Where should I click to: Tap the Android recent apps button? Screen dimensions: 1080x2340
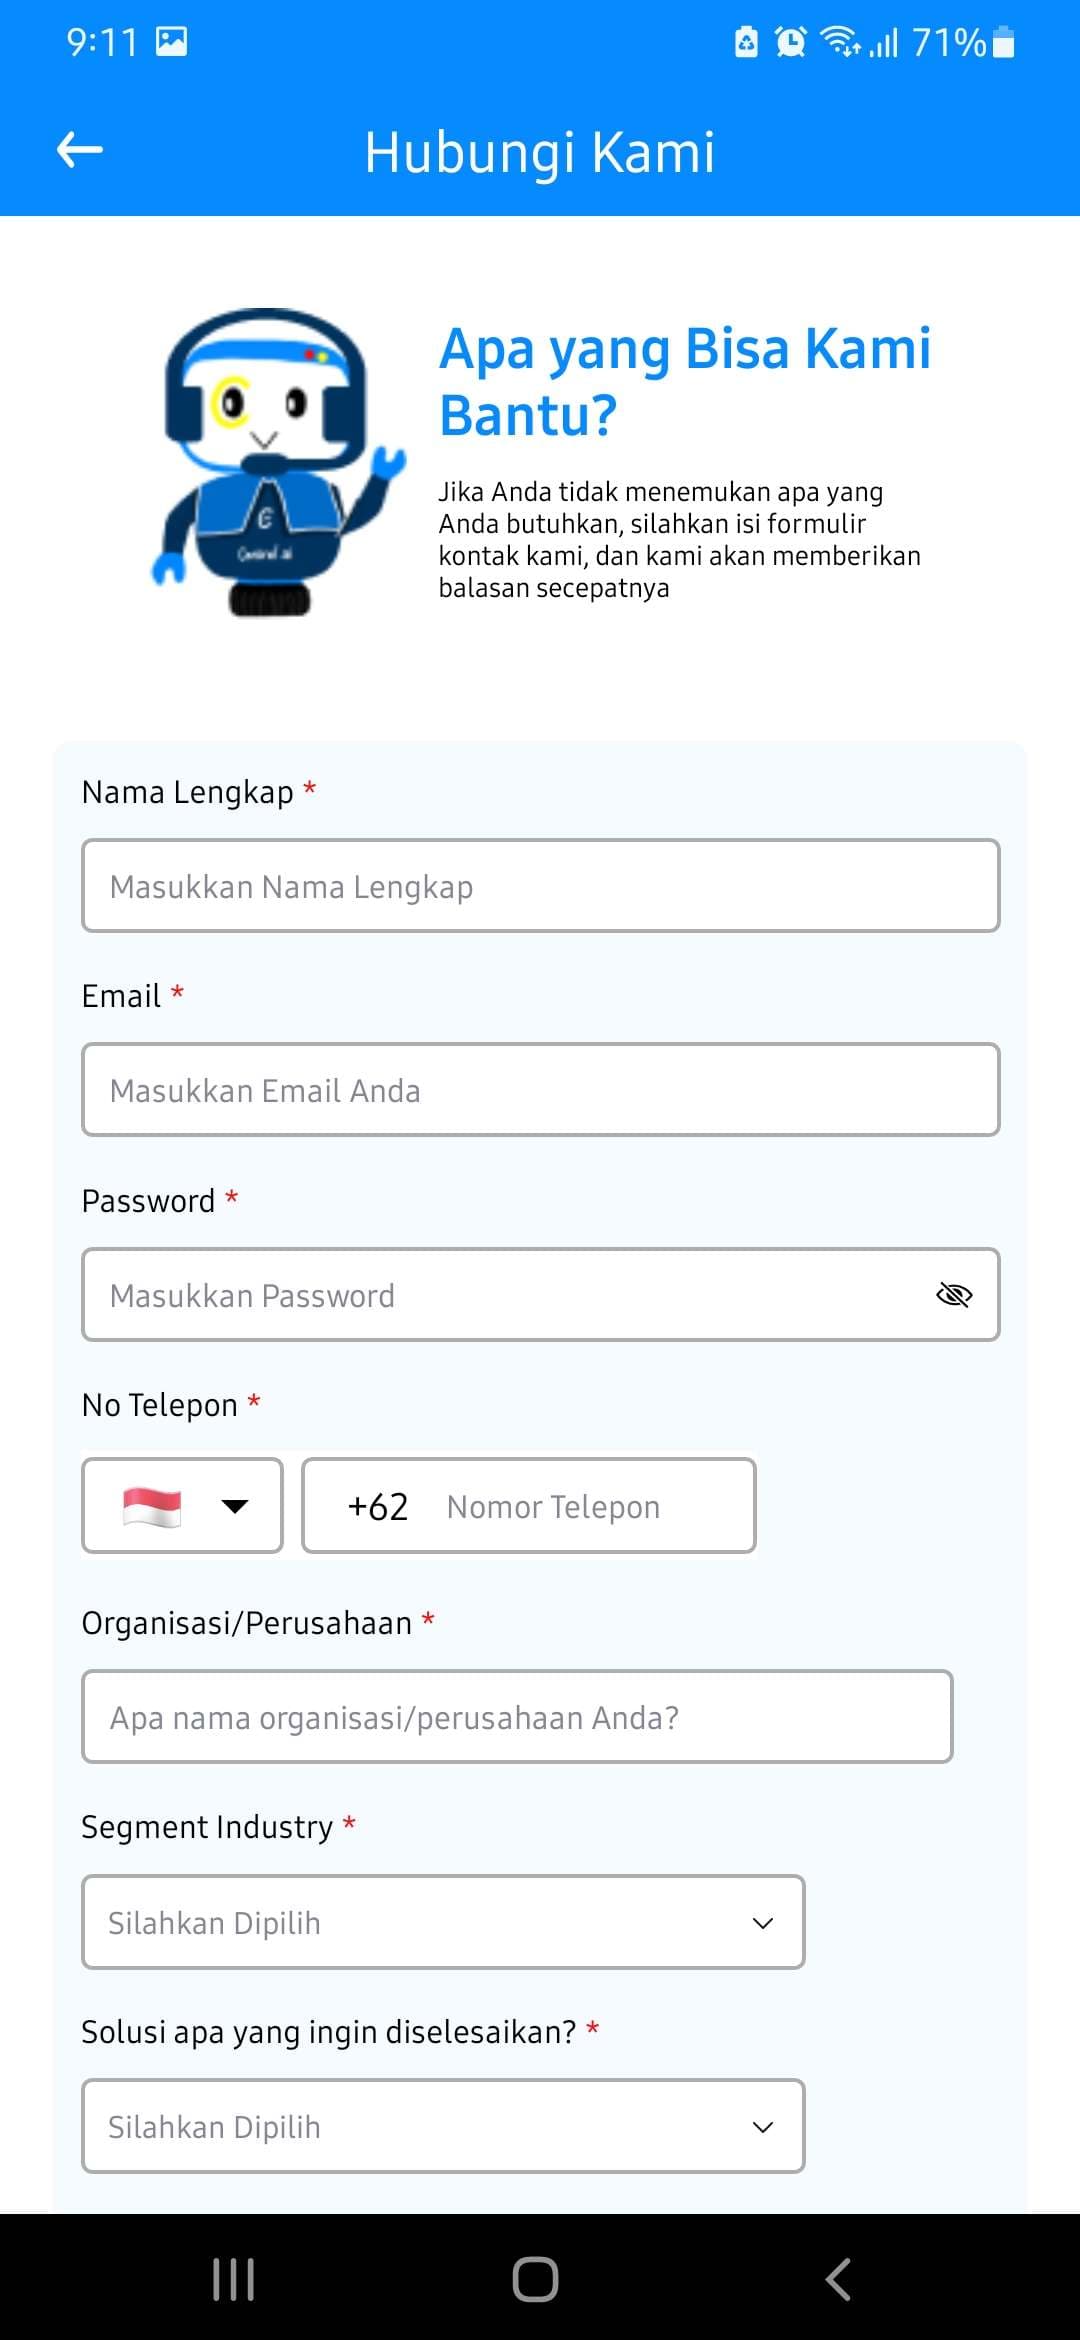point(234,2279)
